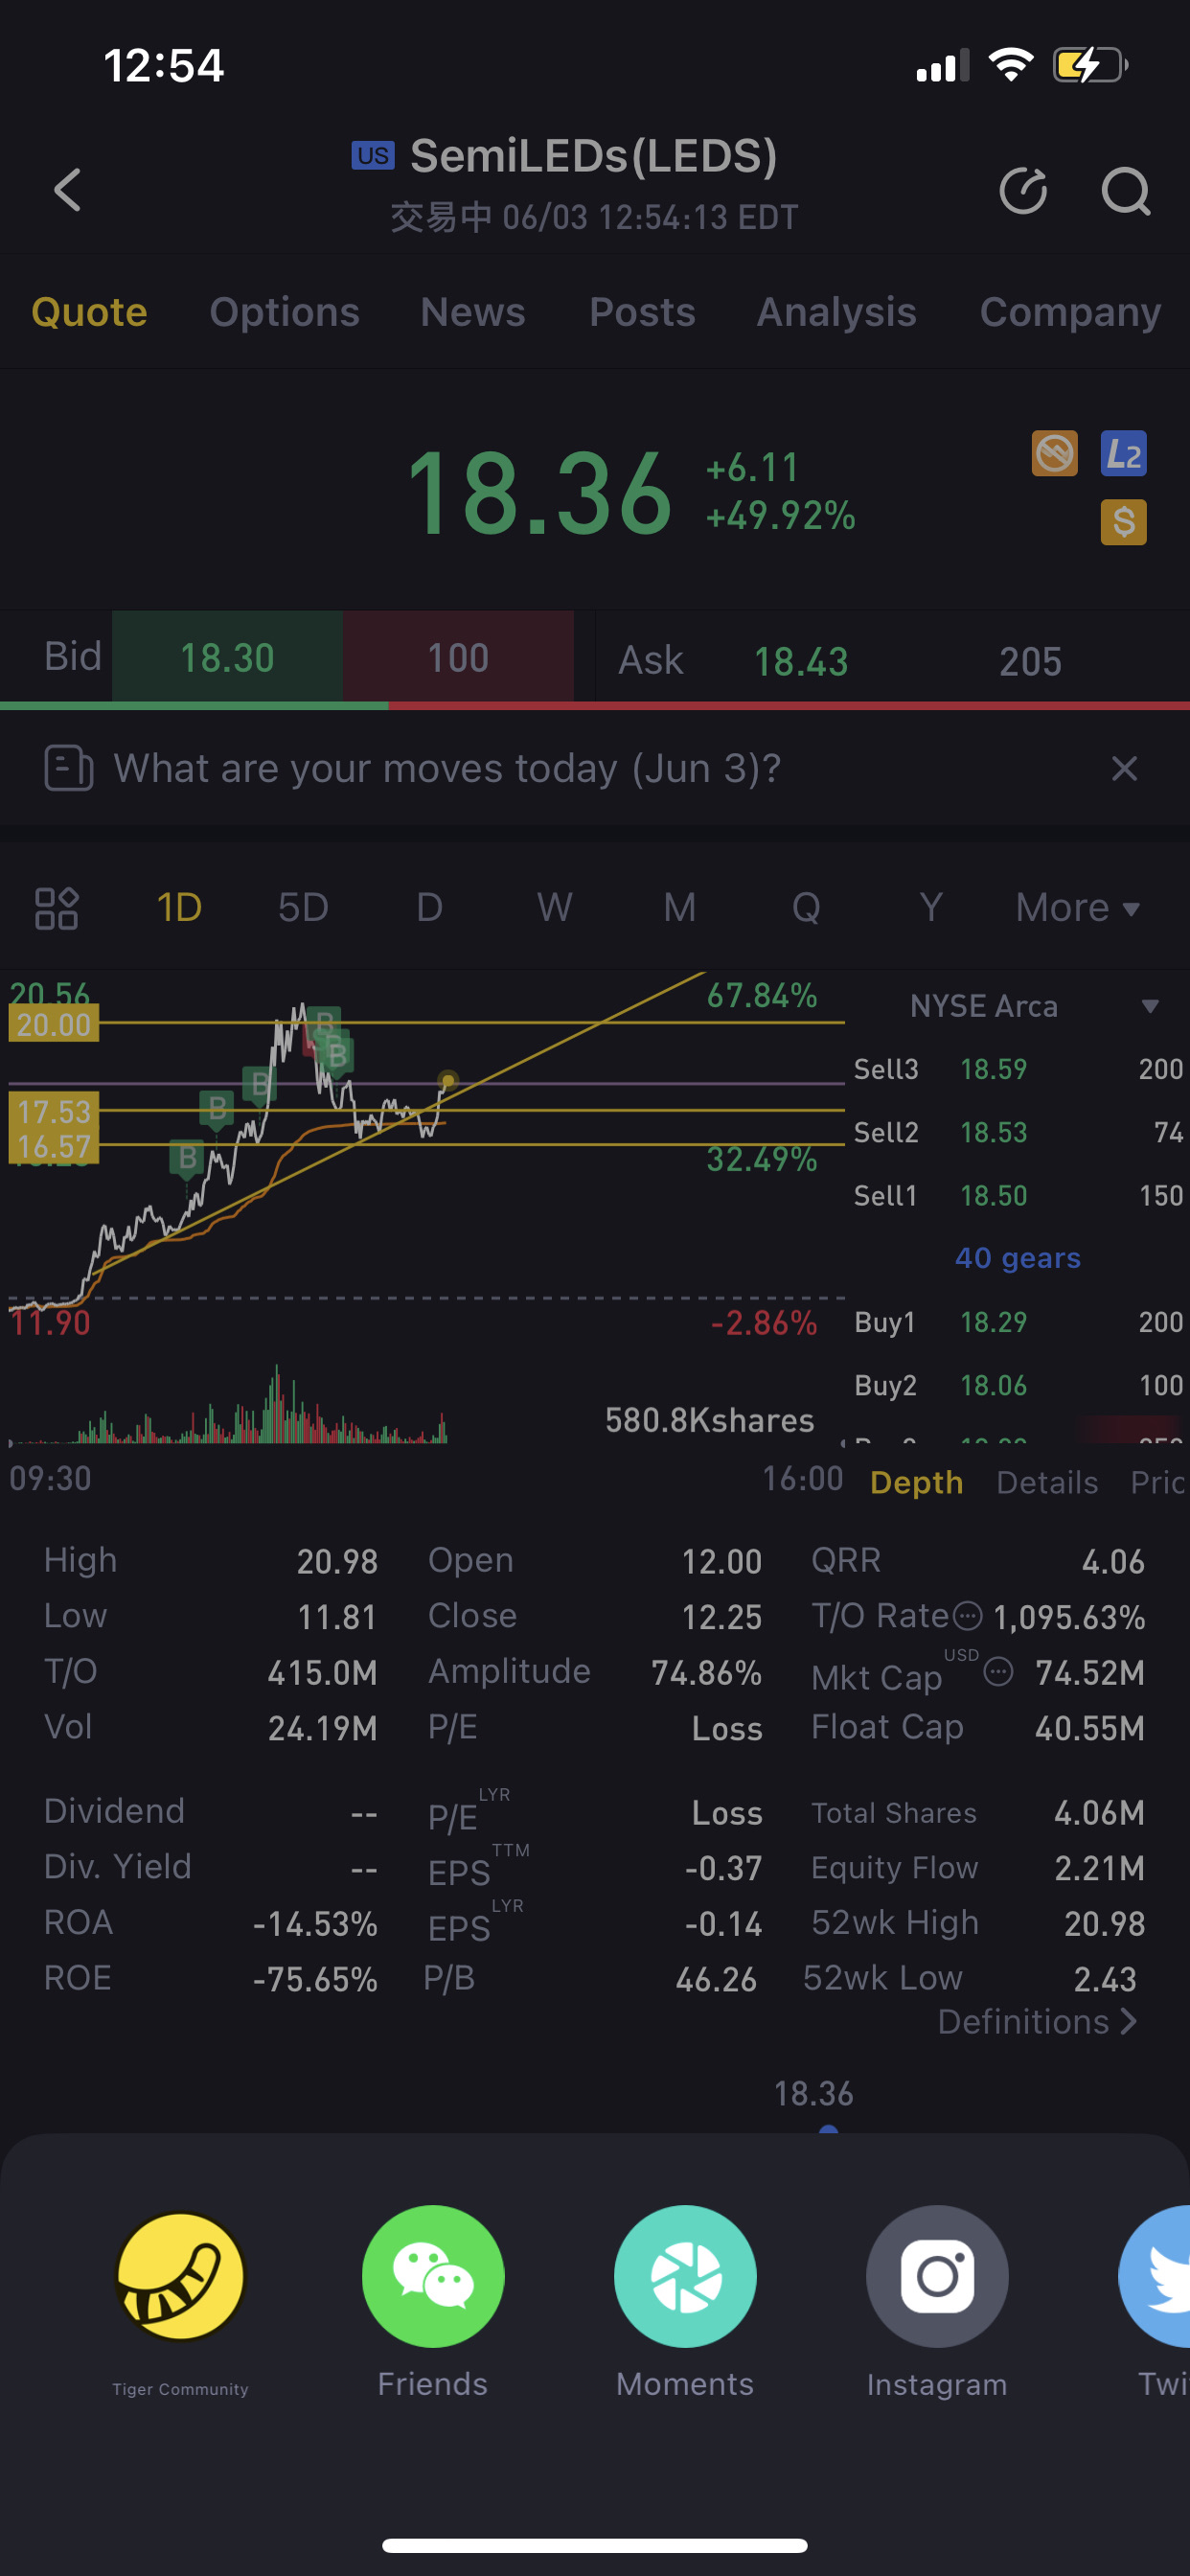Switch to the Options tab
The image size is (1190, 2576).
point(284,312)
